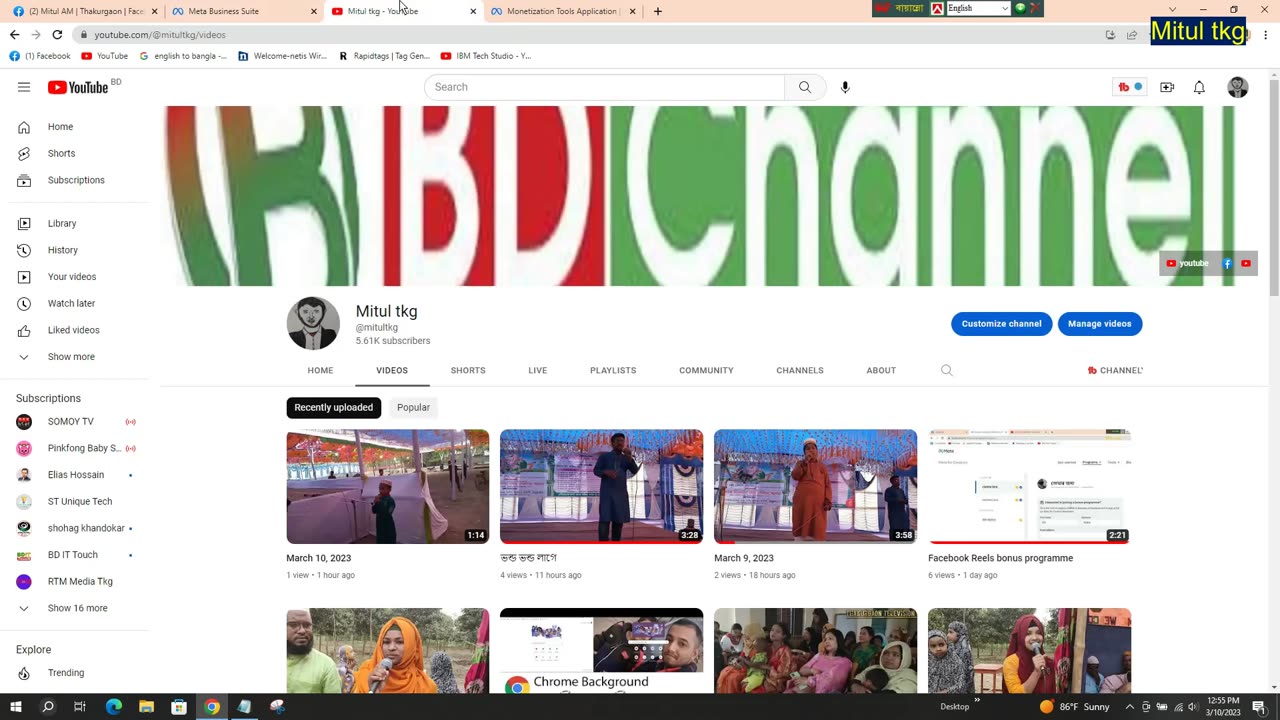Open the Windows notification center
The image size is (1280, 720).
[x=1259, y=707]
